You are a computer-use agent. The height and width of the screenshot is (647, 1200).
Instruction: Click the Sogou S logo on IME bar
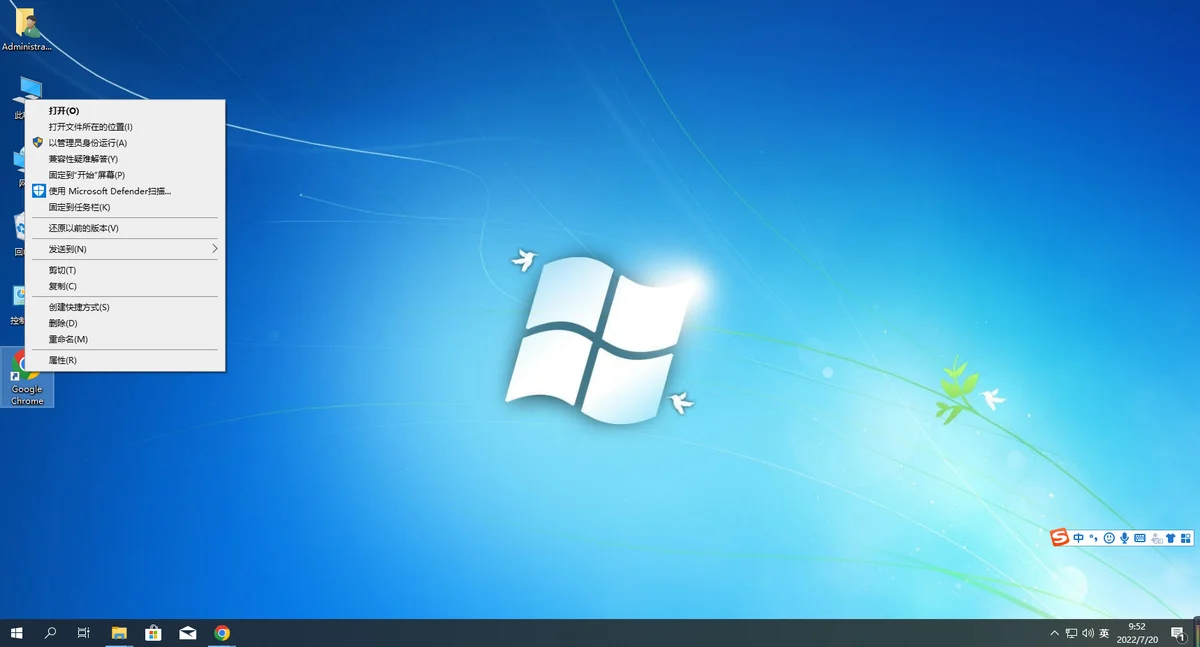[1060, 538]
